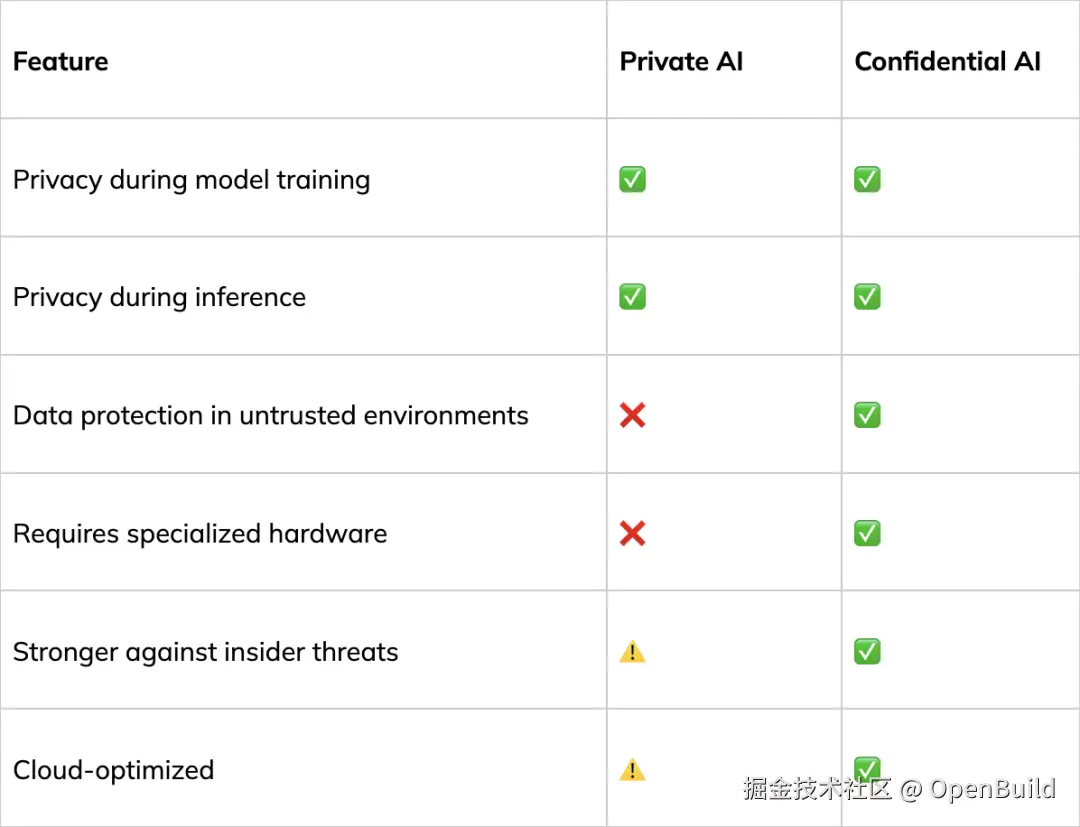Screen dimensions: 1080x827
Task: Click 'Stronger against insider threats' label
Action: (205, 652)
